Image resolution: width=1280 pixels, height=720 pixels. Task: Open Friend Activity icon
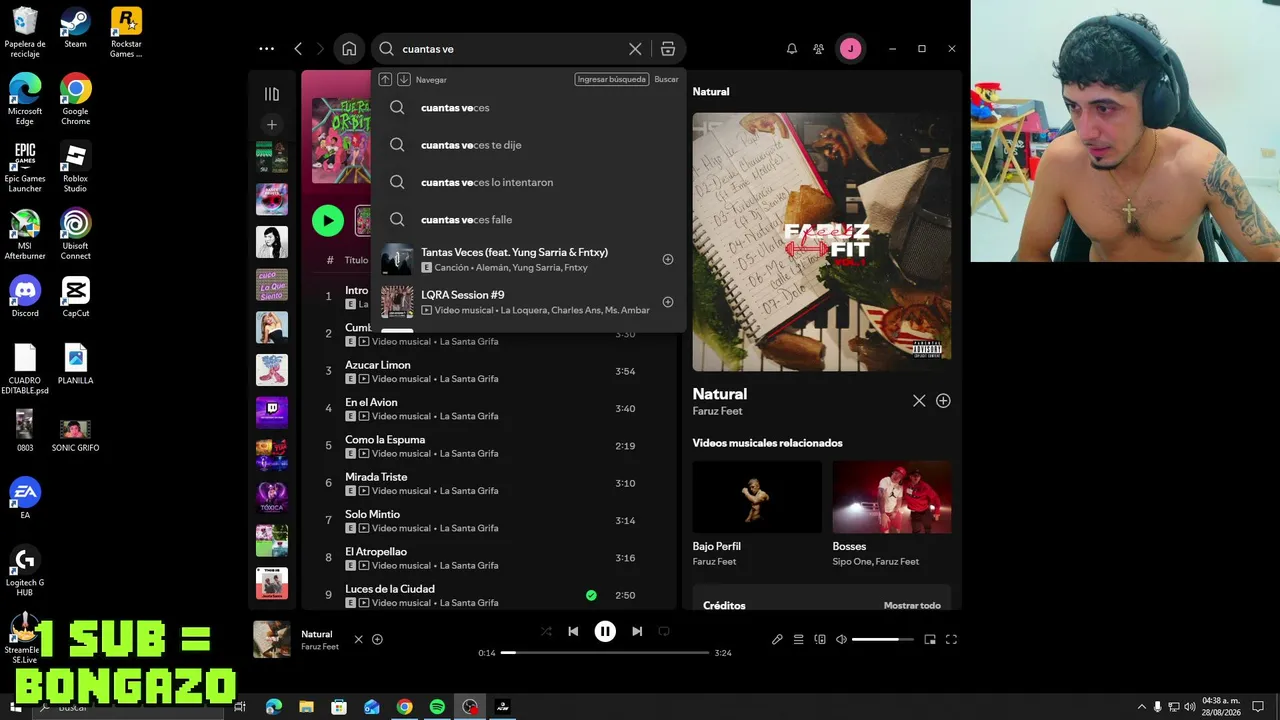coord(819,48)
